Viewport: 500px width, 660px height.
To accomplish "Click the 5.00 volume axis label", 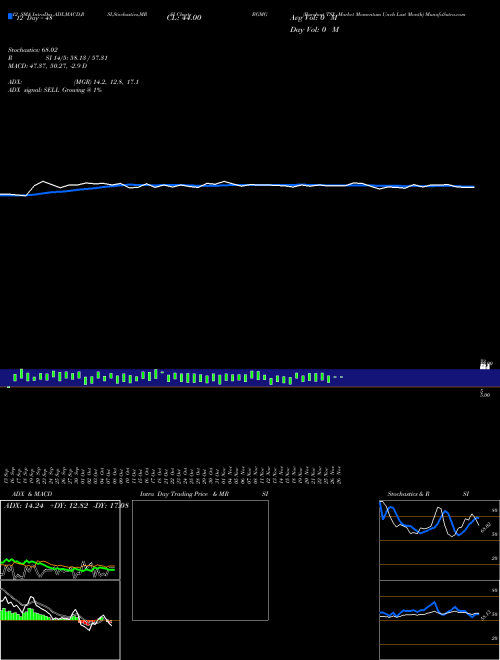I will 485,394.
